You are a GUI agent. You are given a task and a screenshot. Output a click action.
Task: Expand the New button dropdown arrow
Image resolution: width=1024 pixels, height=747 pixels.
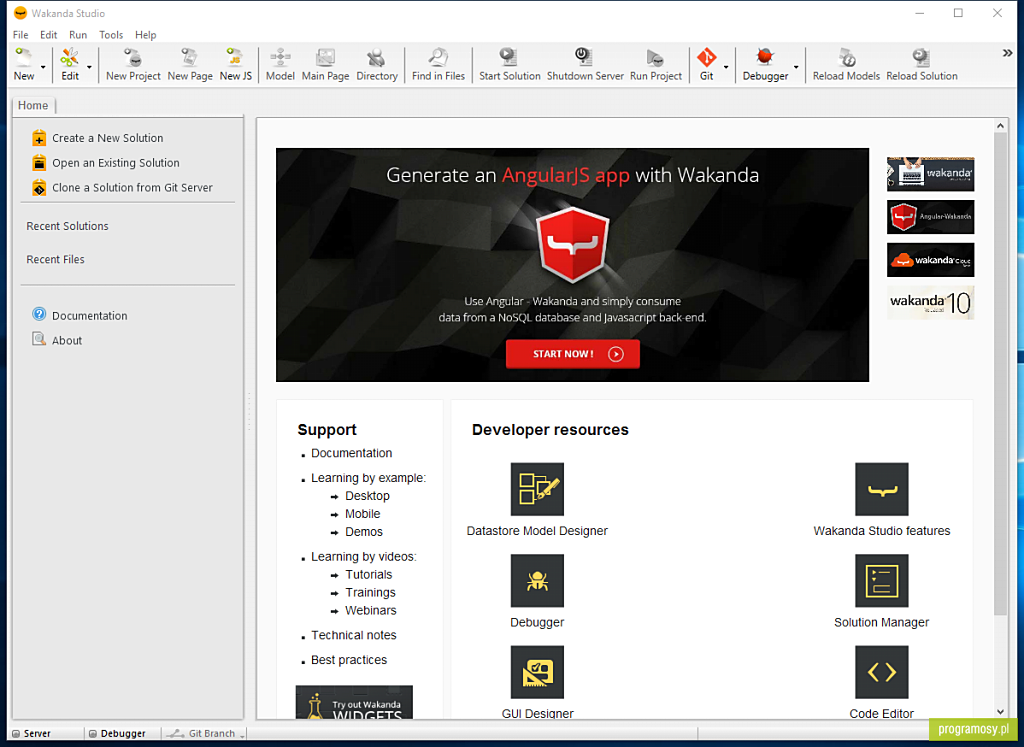[x=43, y=67]
